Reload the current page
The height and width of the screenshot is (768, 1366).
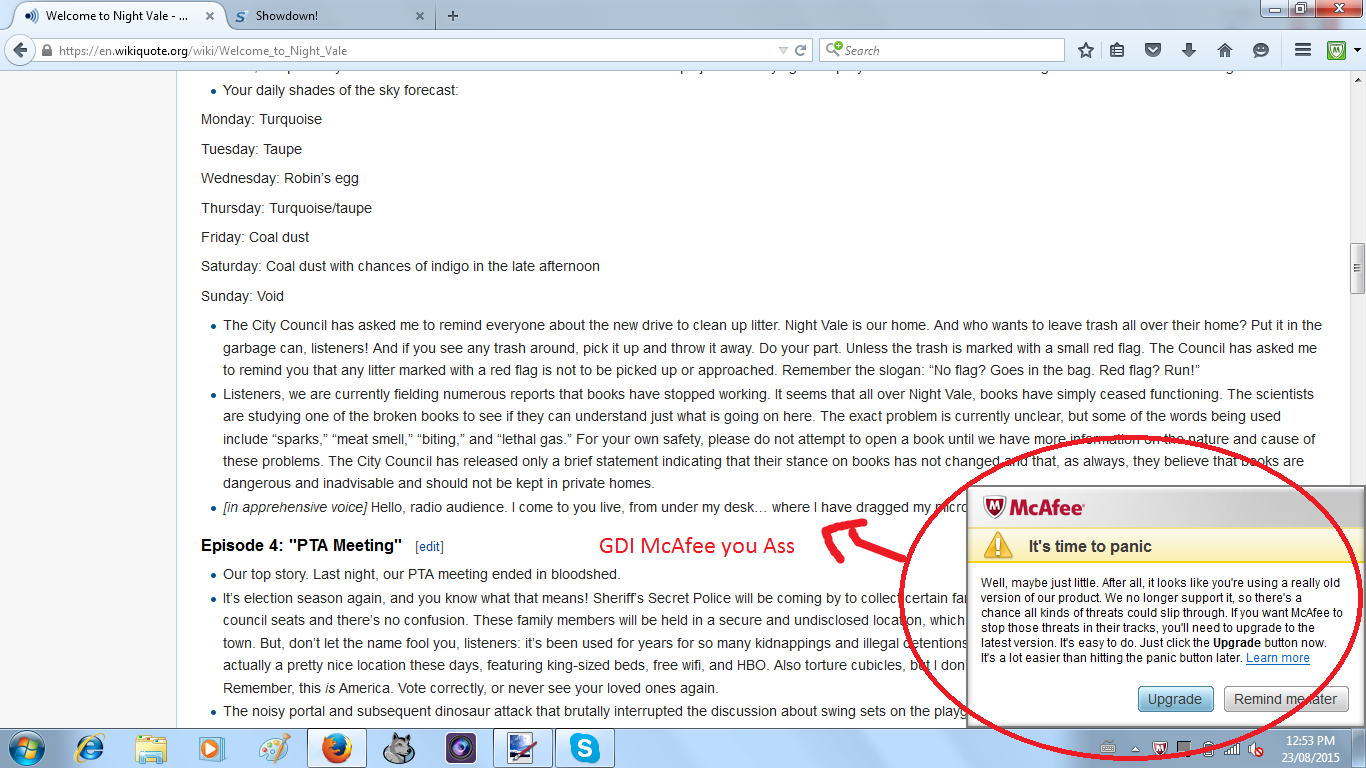coord(801,50)
